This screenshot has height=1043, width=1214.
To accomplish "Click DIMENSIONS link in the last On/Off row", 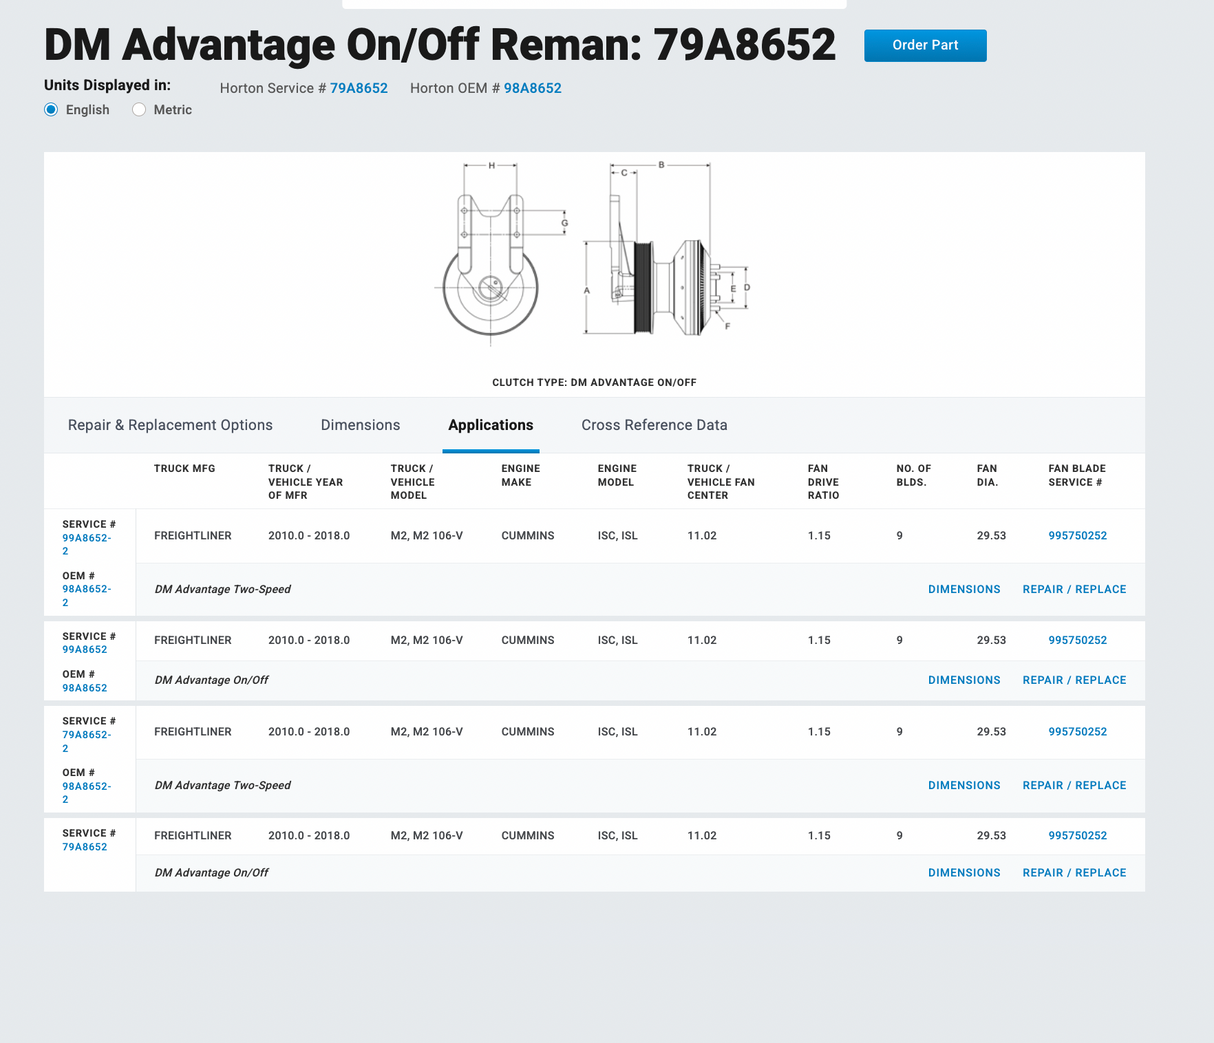I will tap(963, 873).
